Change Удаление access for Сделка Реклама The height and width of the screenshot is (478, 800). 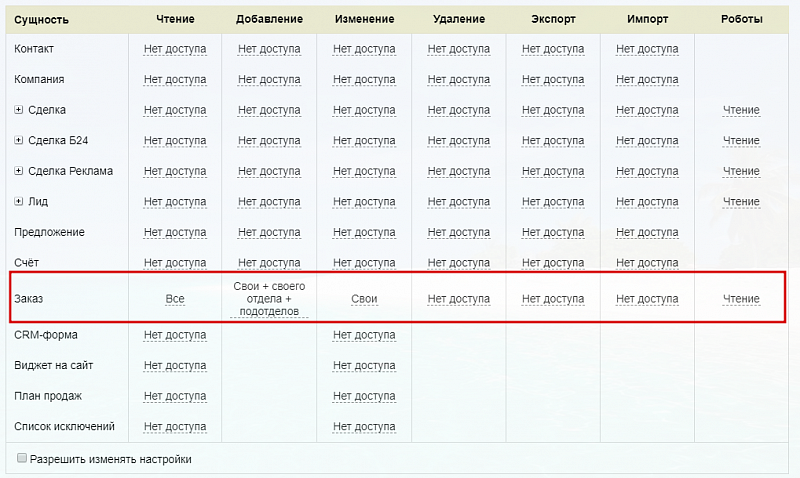point(459,171)
